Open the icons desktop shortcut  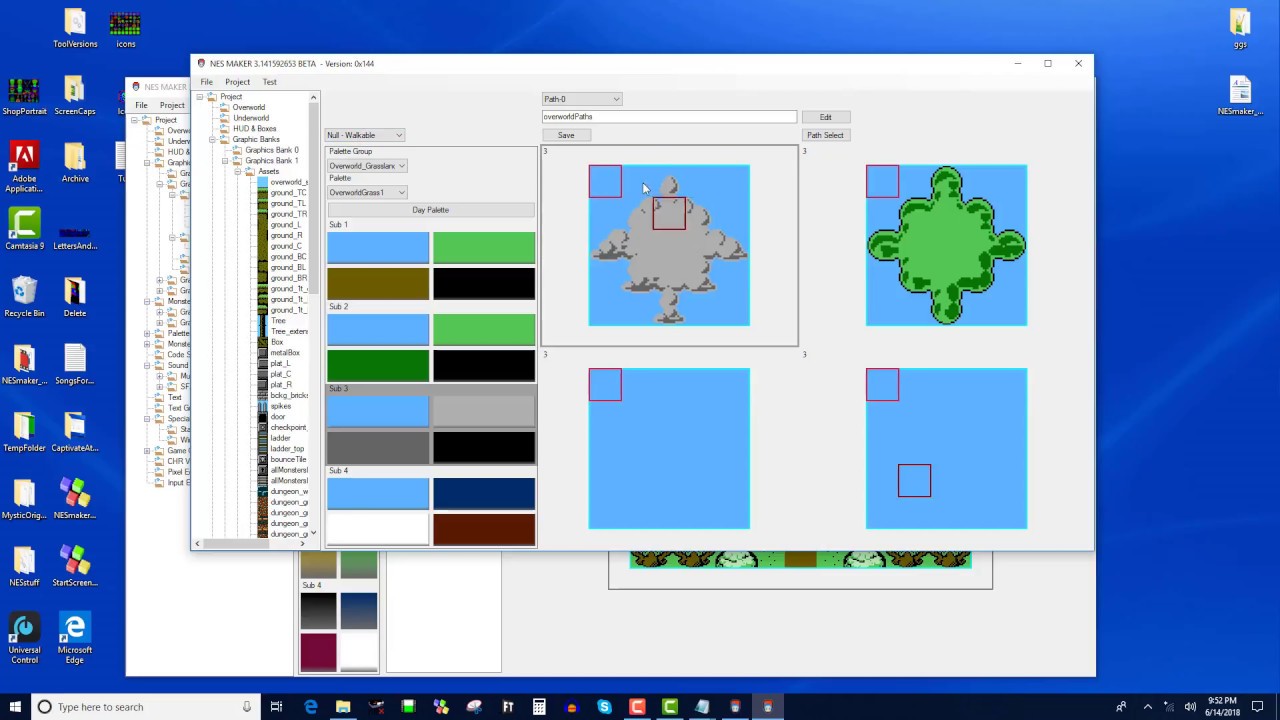[x=125, y=28]
